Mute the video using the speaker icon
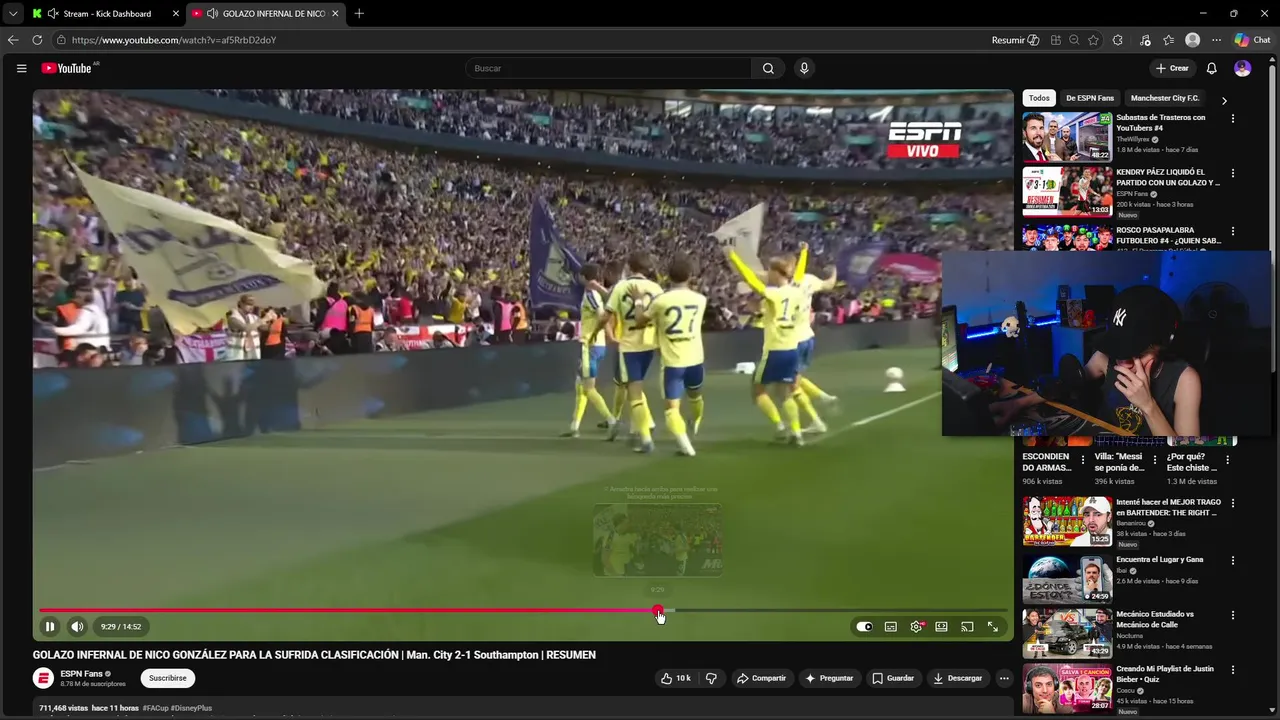 (x=77, y=627)
